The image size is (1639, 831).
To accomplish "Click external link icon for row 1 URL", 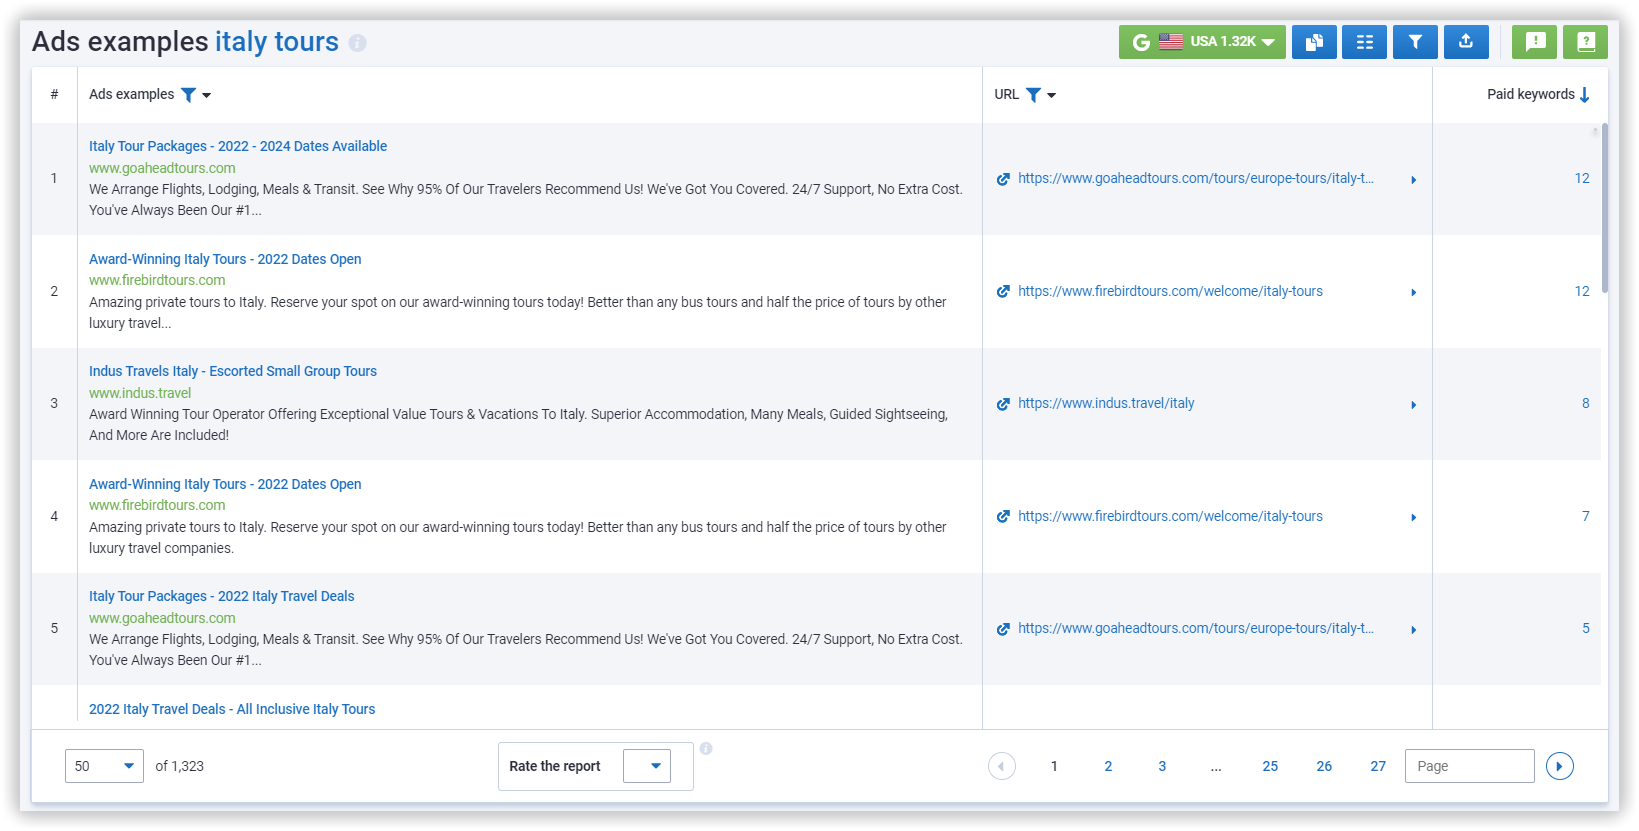I will click(x=1003, y=179).
